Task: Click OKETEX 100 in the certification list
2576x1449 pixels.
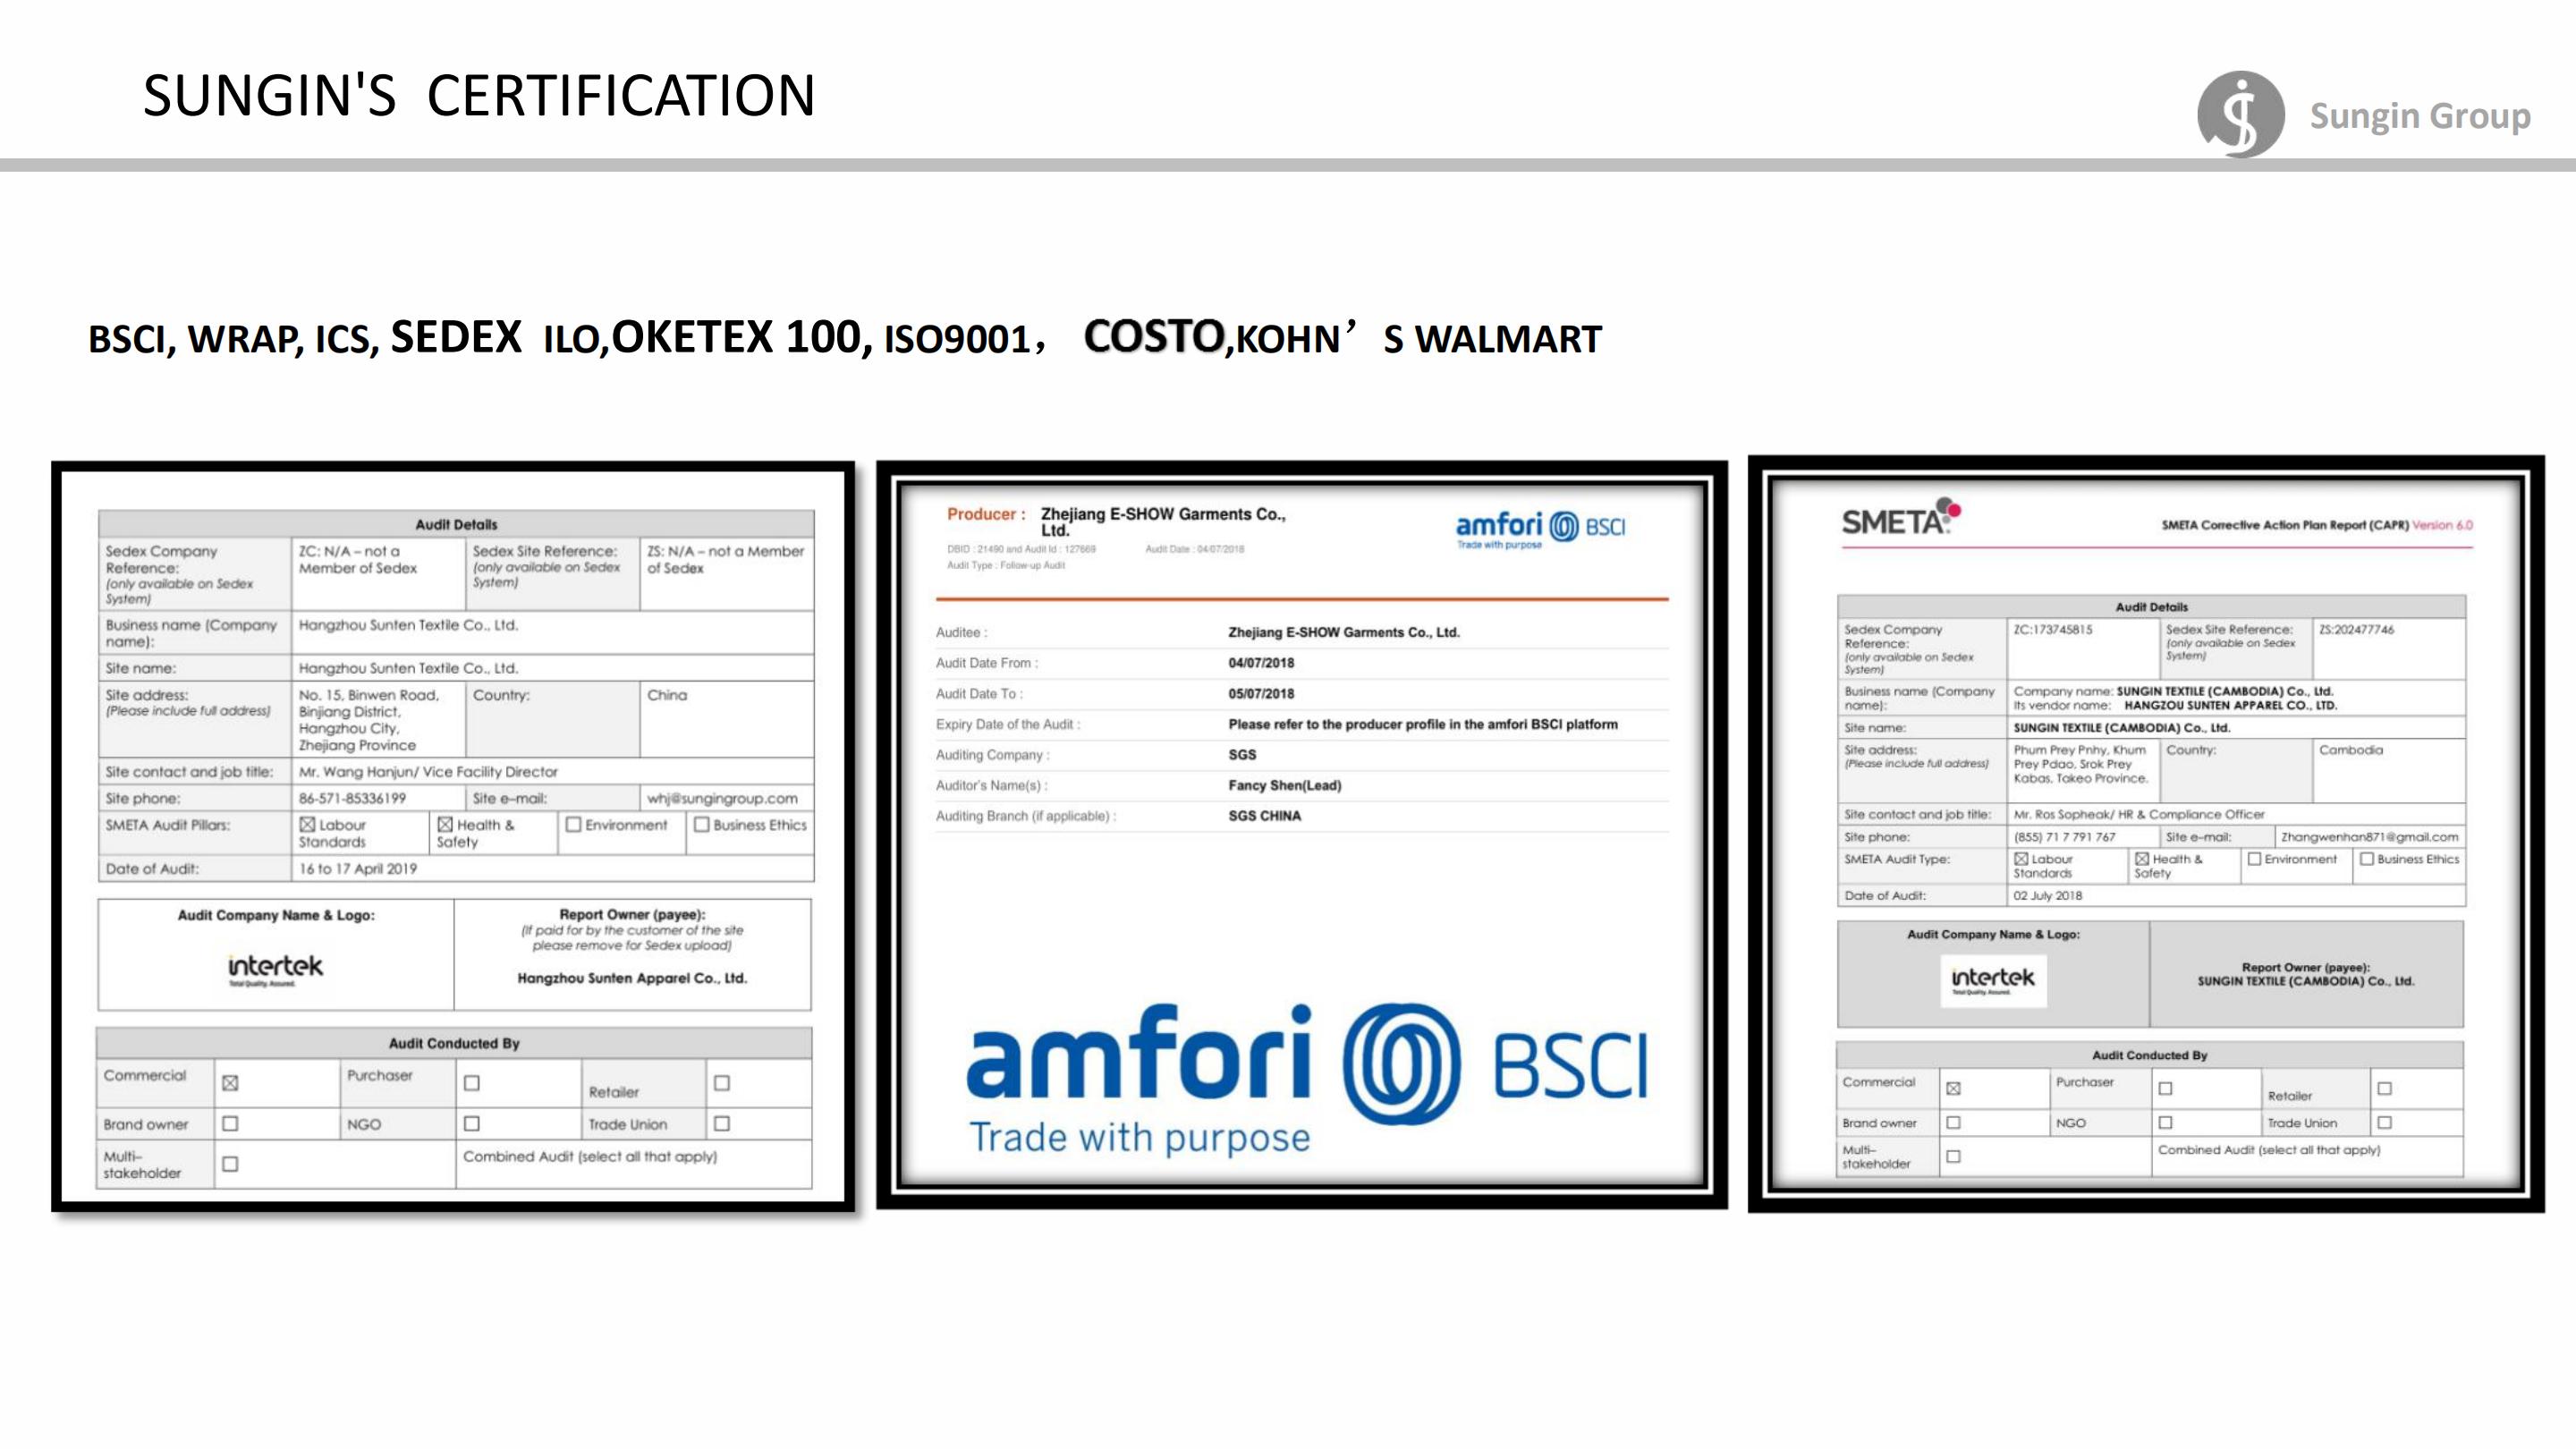Action: coord(736,337)
